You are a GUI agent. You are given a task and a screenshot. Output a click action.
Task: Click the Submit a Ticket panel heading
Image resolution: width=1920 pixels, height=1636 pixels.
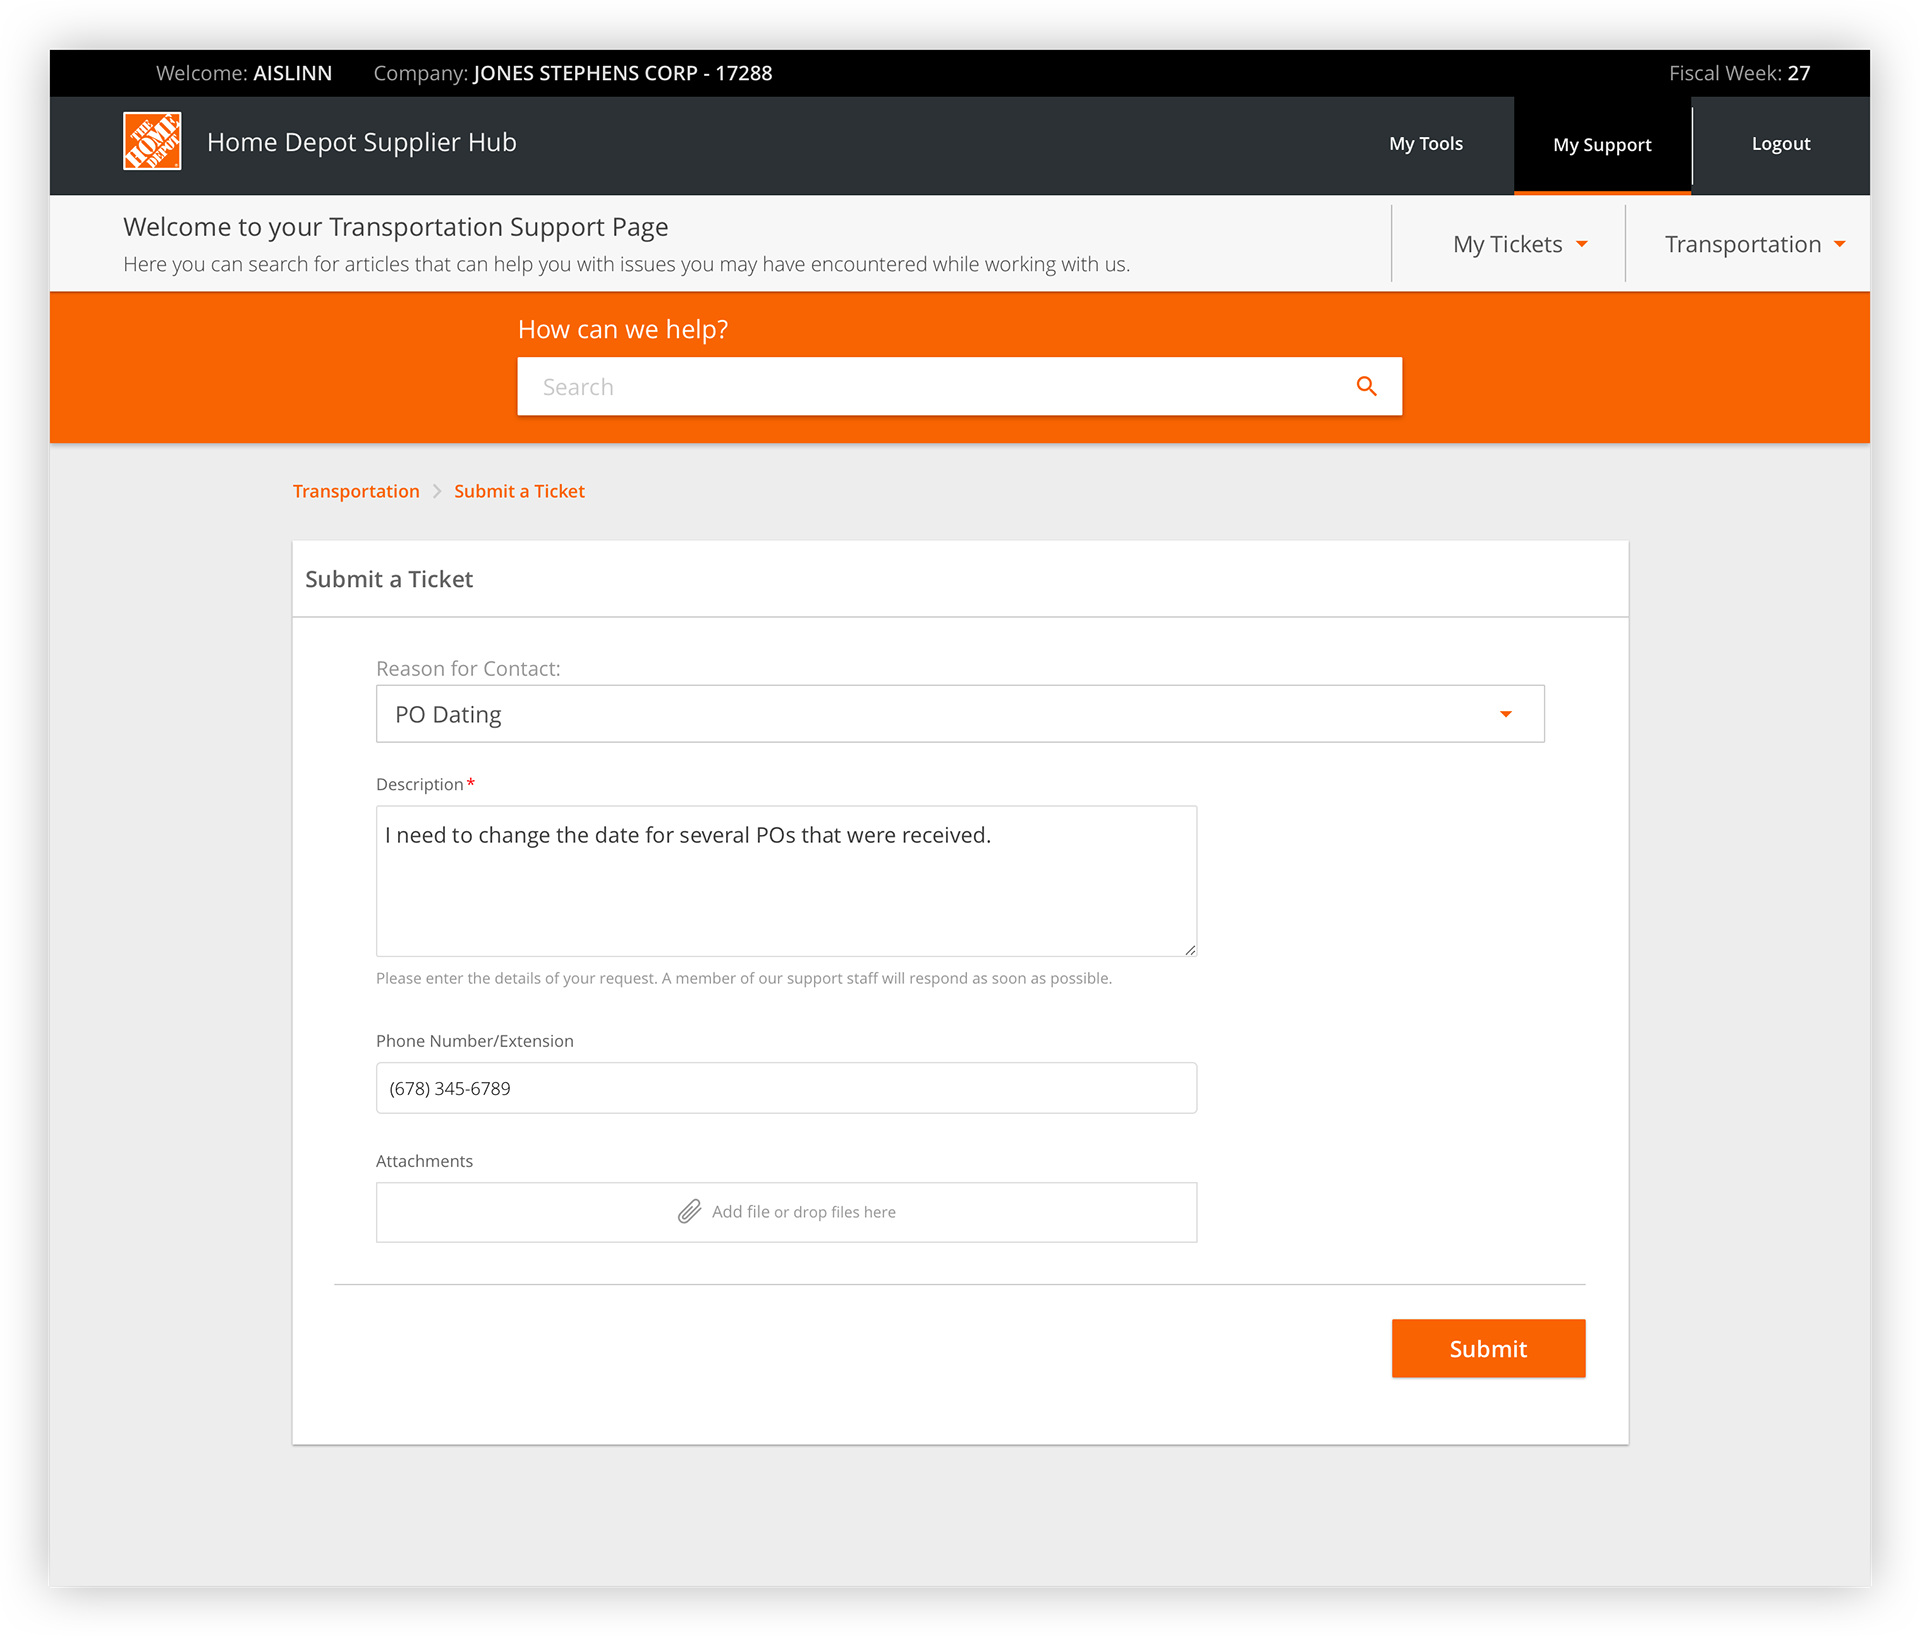(389, 579)
